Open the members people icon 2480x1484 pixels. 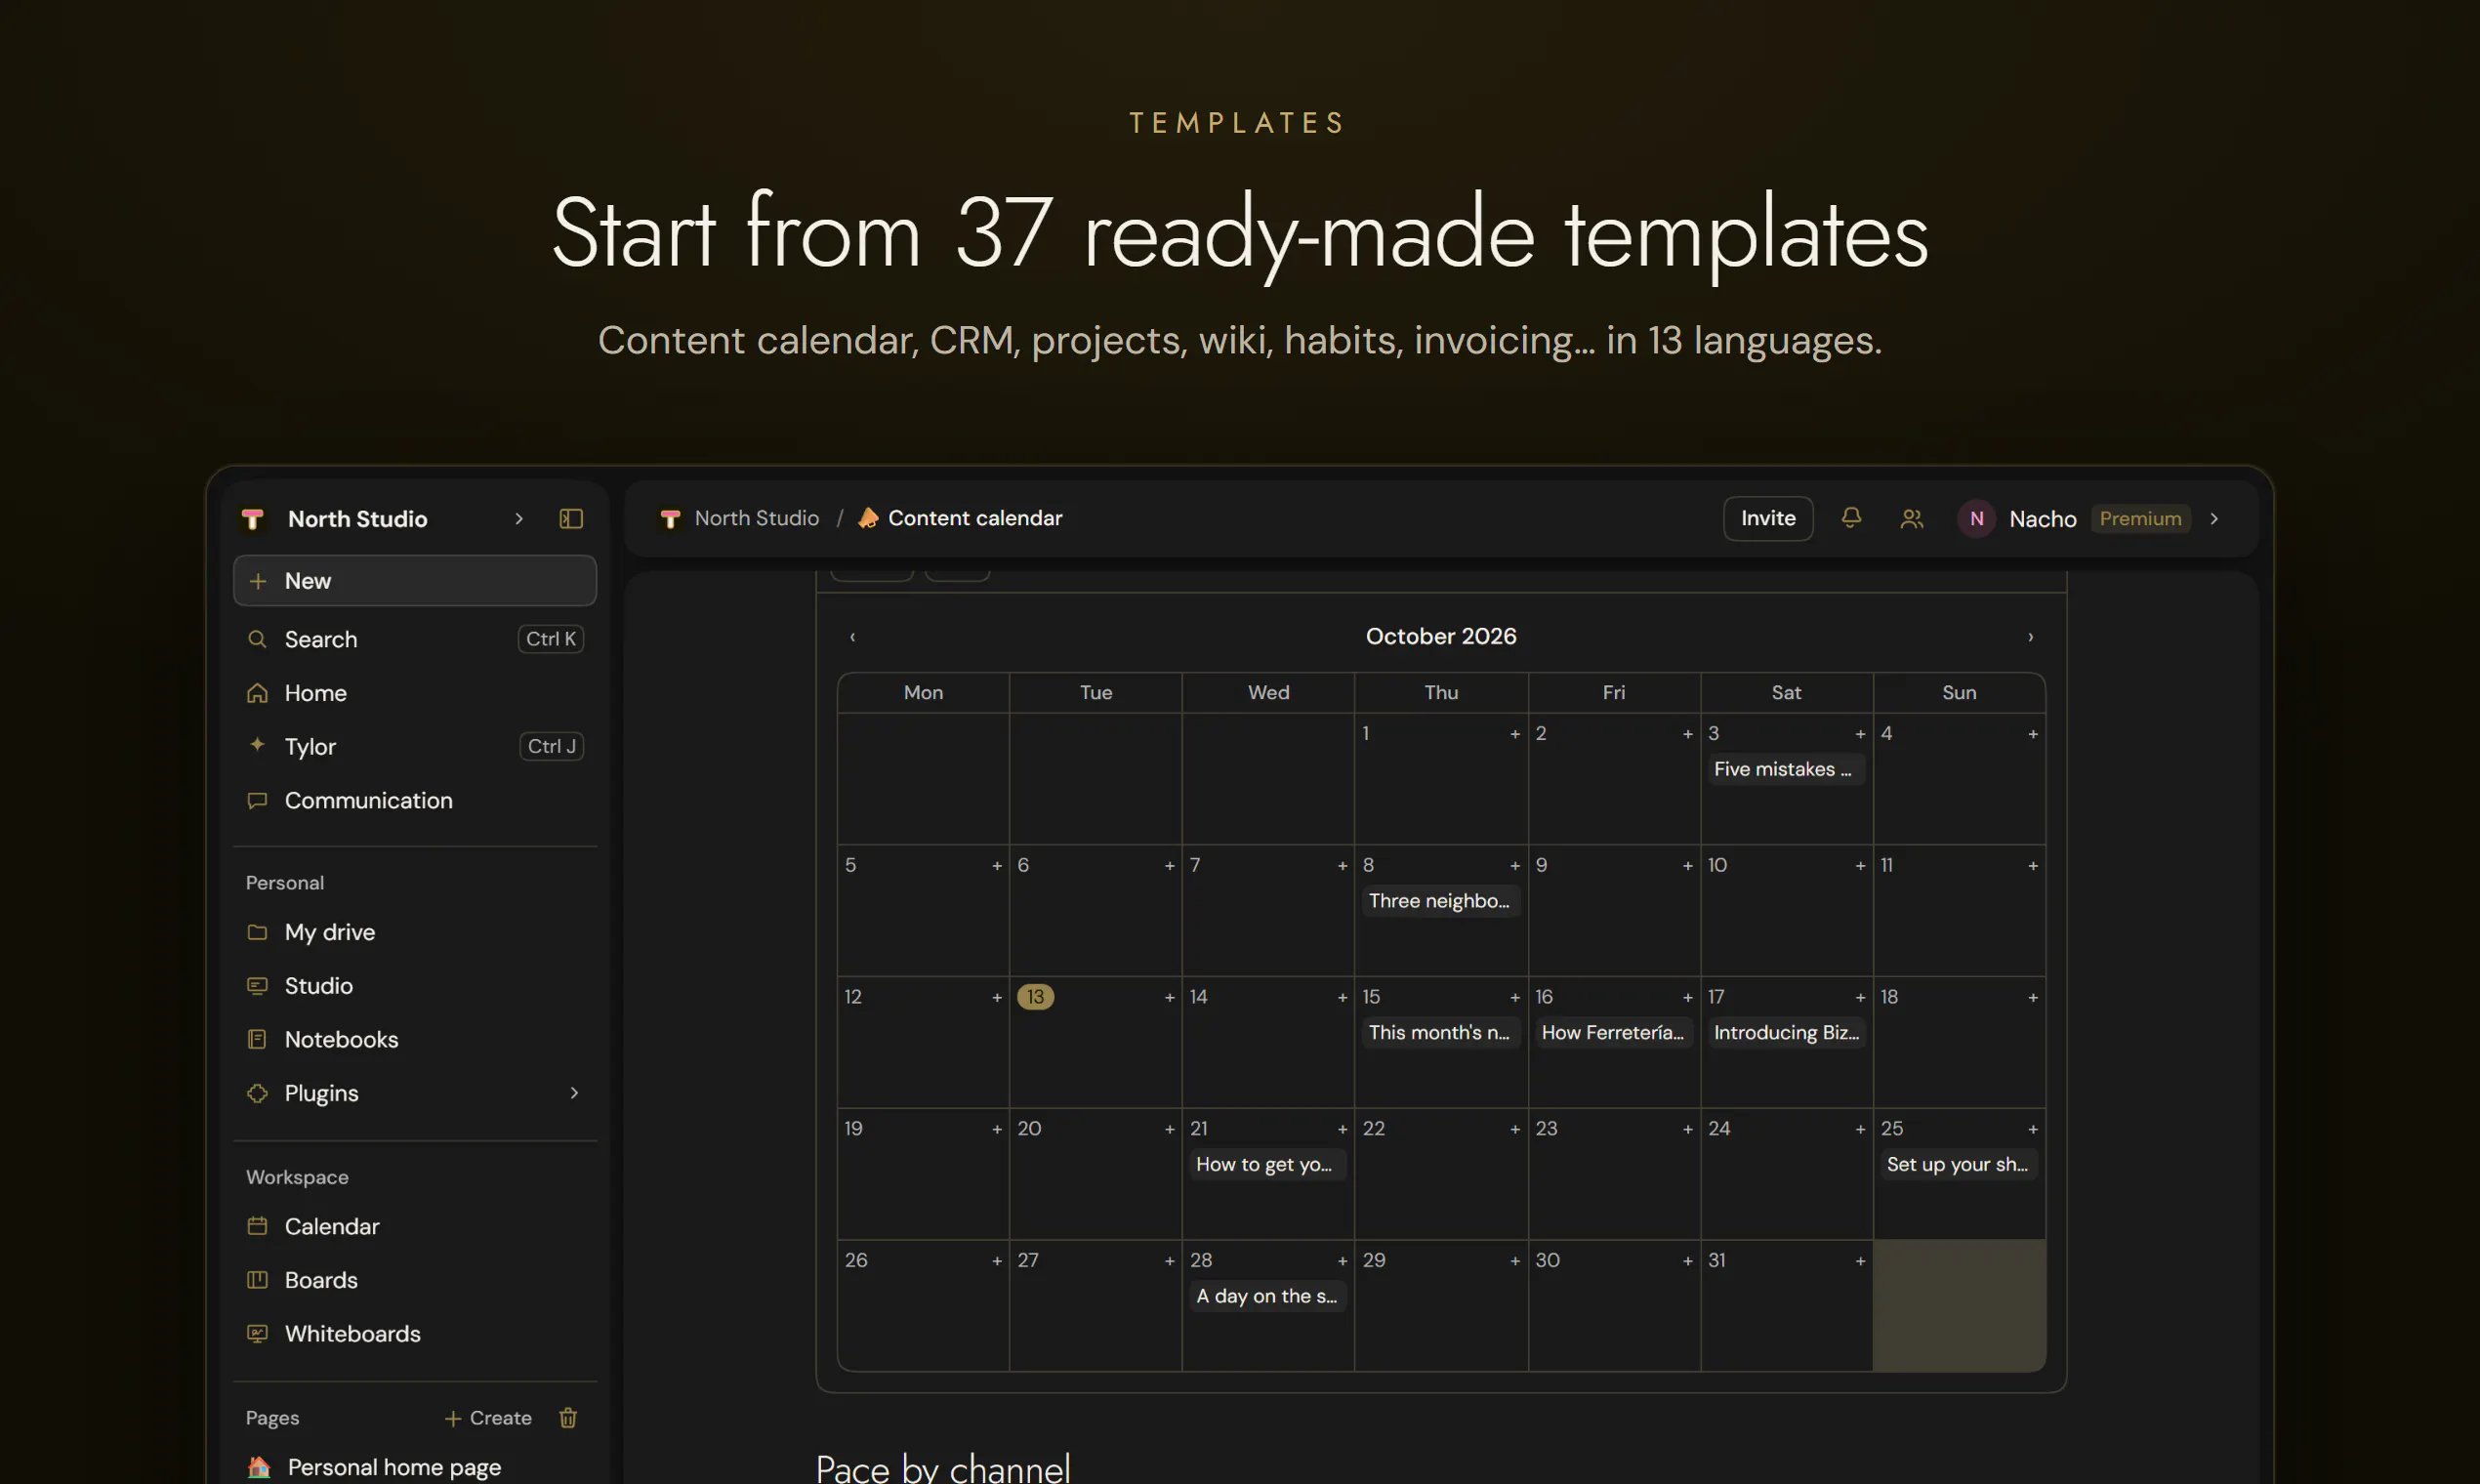1911,518
